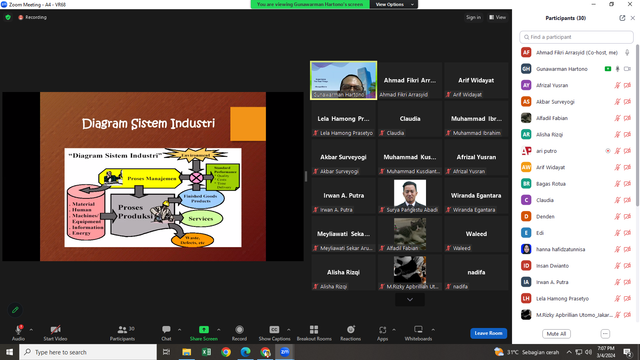This screenshot has height=360, width=640.
Task: Click the Edi avatar icon
Action: (526, 233)
